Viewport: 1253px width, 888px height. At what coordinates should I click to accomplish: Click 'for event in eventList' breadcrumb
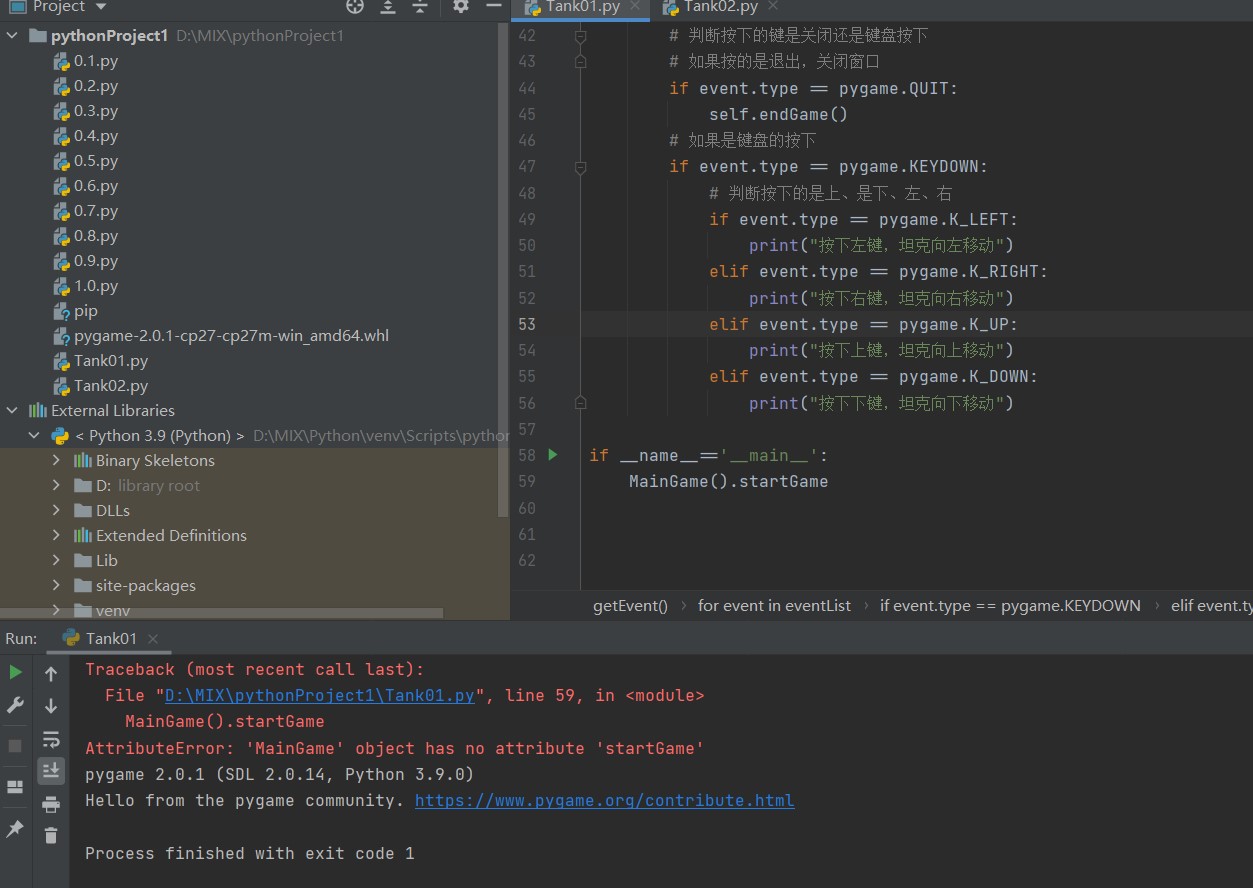[774, 605]
